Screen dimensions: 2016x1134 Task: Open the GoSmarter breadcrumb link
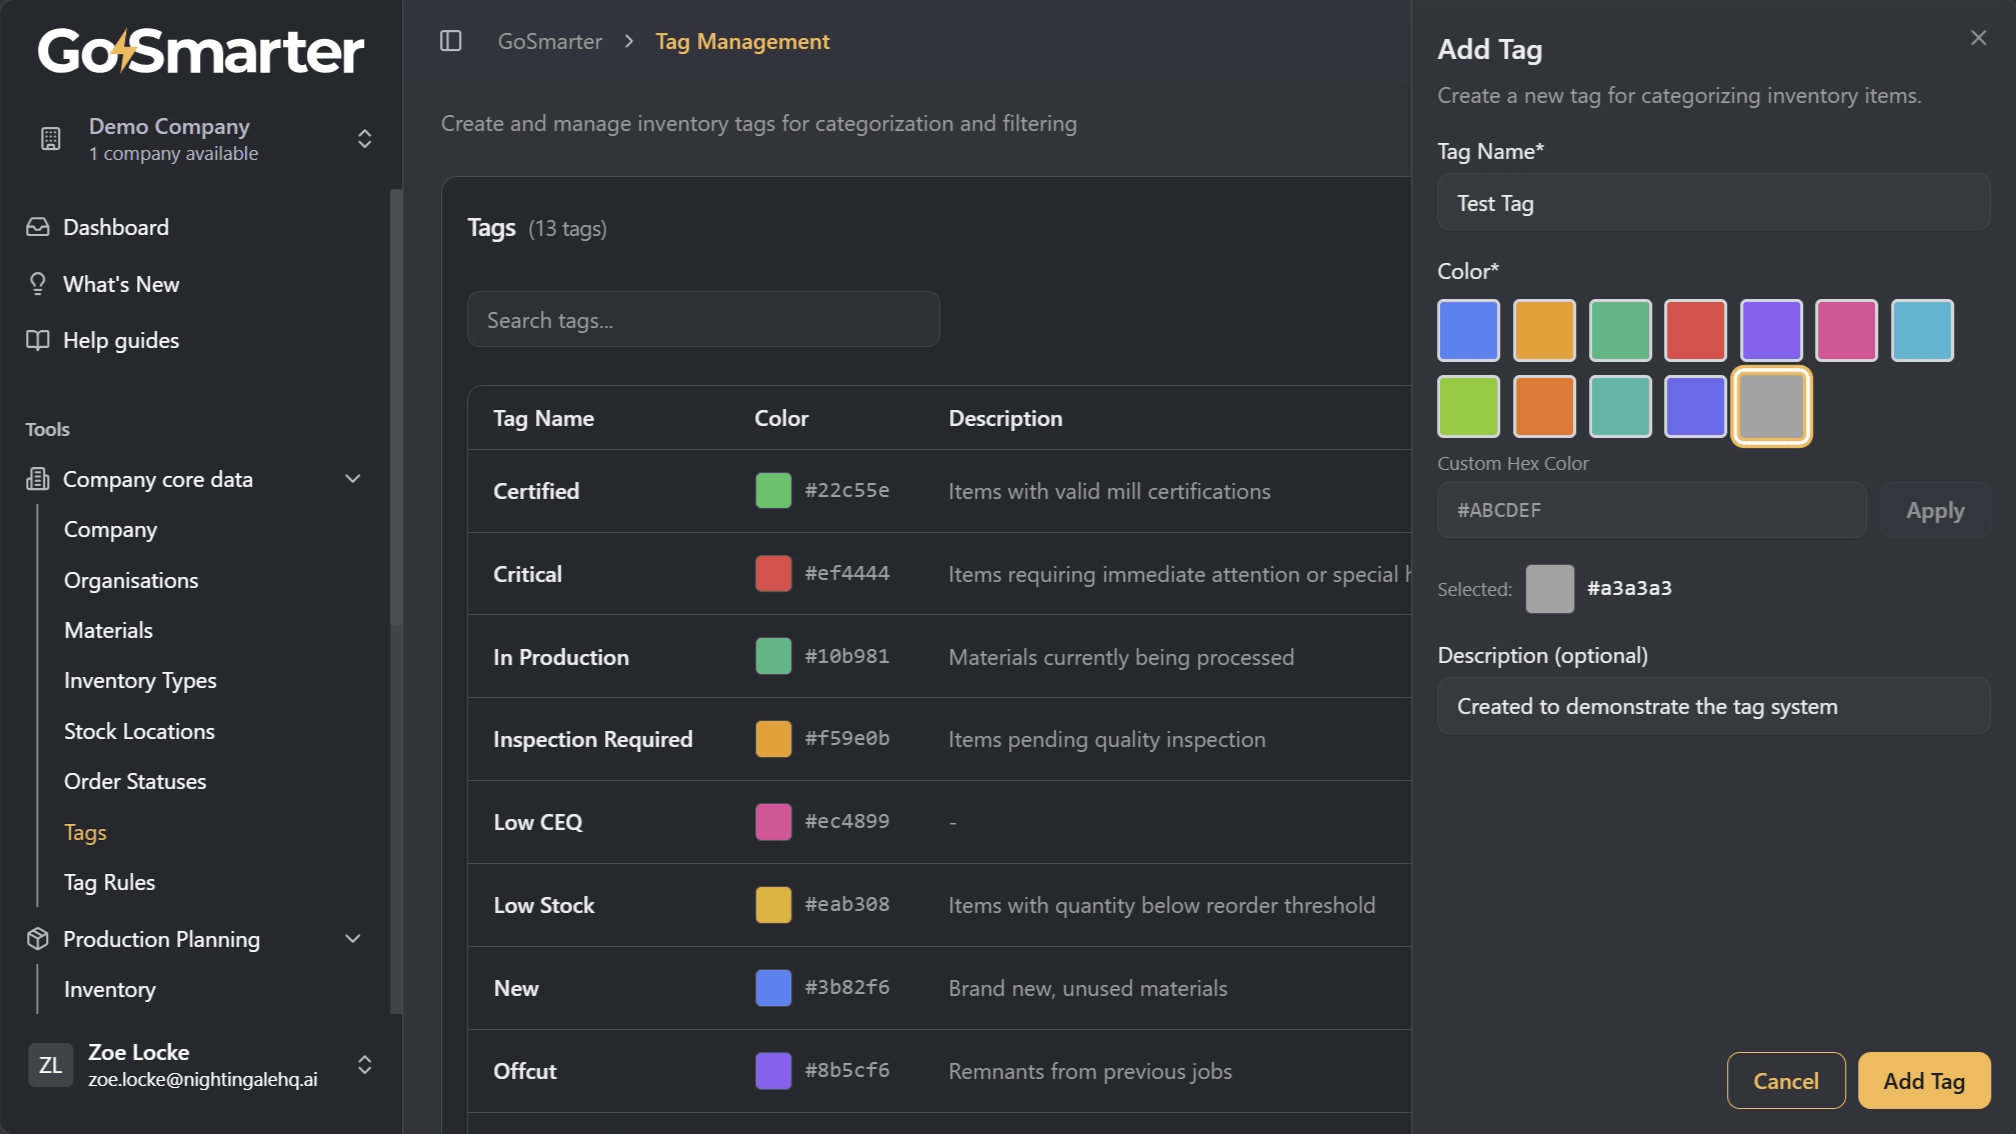(x=549, y=41)
